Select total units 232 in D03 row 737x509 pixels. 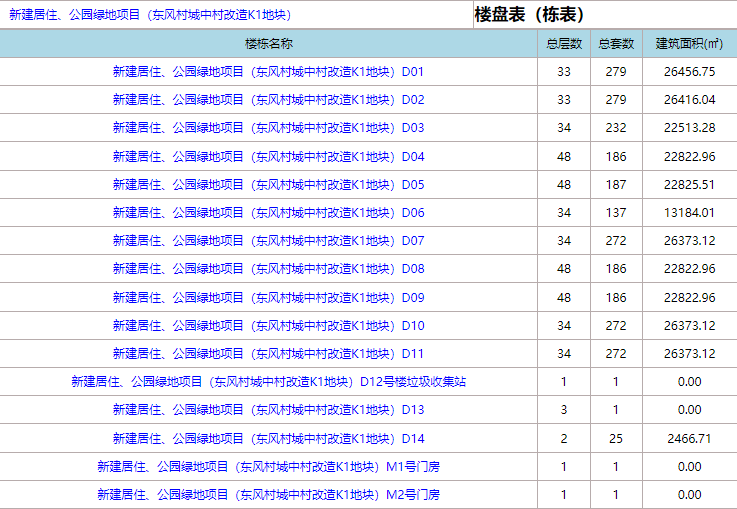[x=616, y=128]
